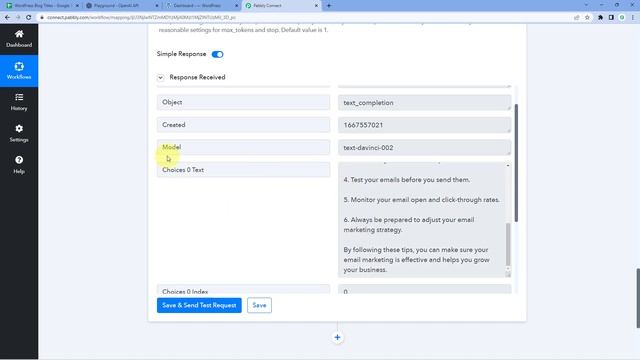The image size is (640, 360).
Task: Click the text_completion value field
Action: pyautogui.click(x=424, y=102)
